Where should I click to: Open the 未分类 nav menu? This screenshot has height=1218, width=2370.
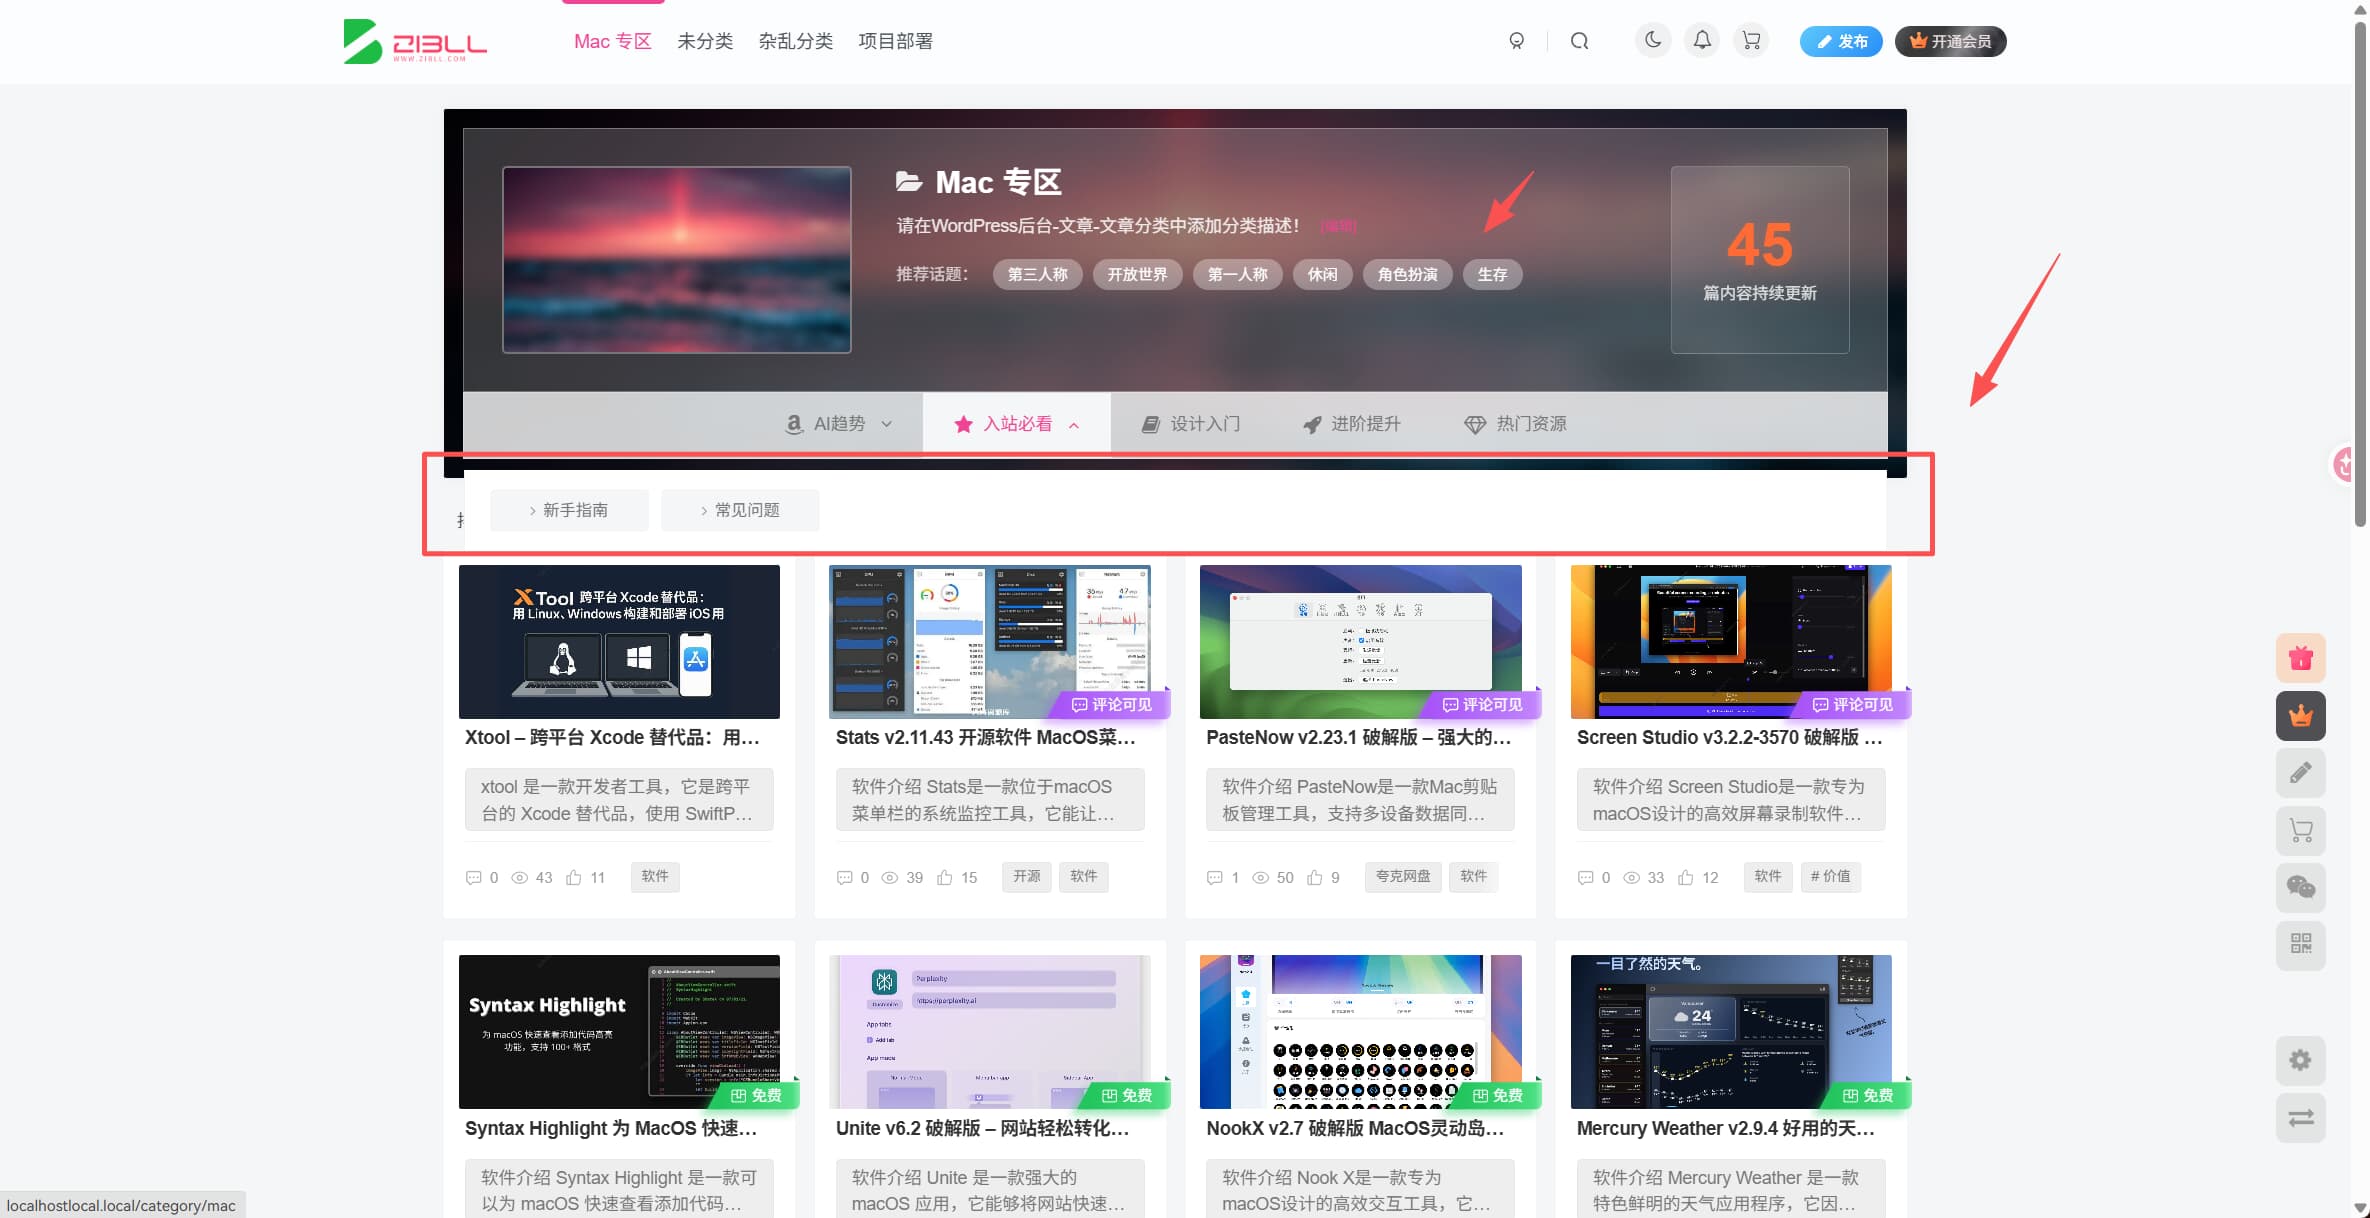[705, 41]
